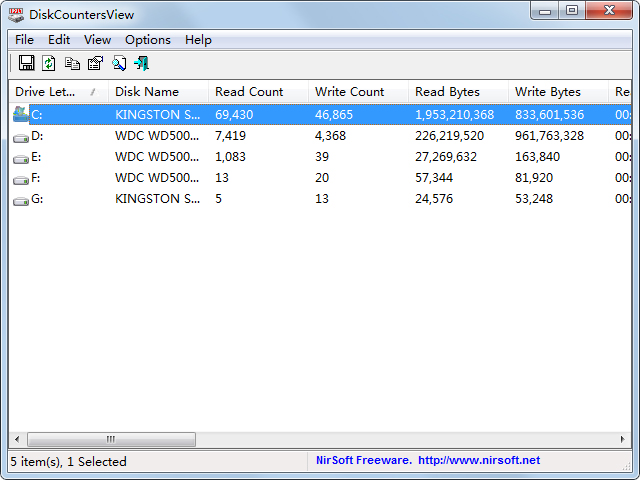Image resolution: width=640 pixels, height=480 pixels.
Task: Open the Edit menu
Action: [x=59, y=40]
